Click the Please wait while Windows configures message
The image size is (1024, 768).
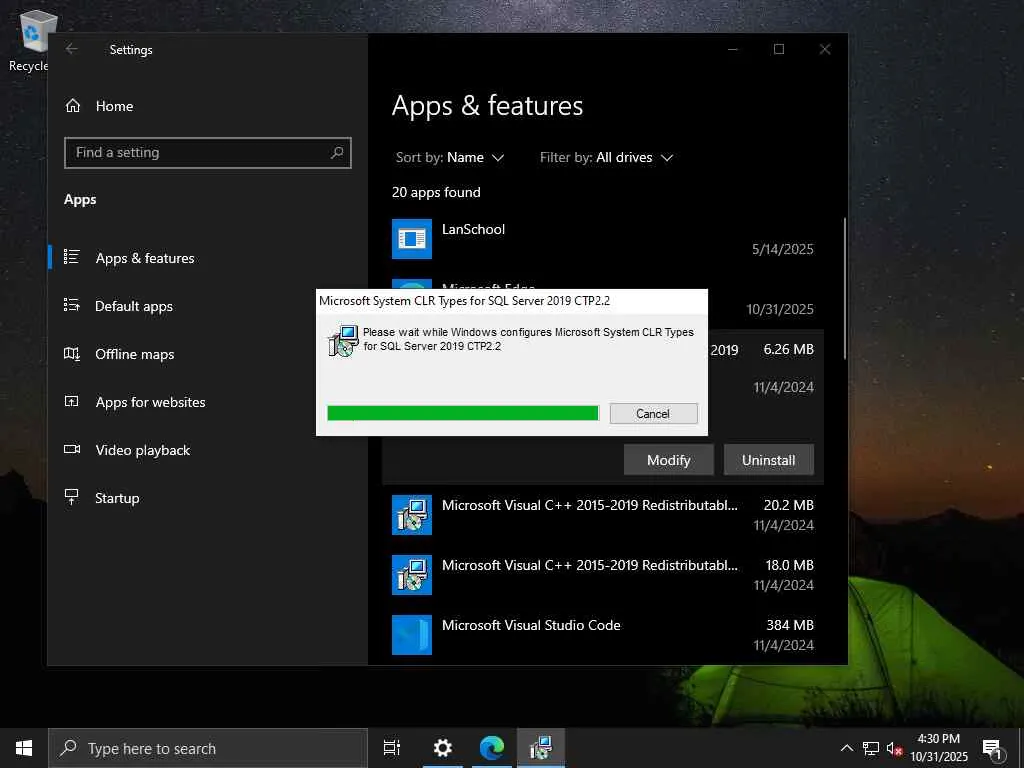[x=528, y=339]
